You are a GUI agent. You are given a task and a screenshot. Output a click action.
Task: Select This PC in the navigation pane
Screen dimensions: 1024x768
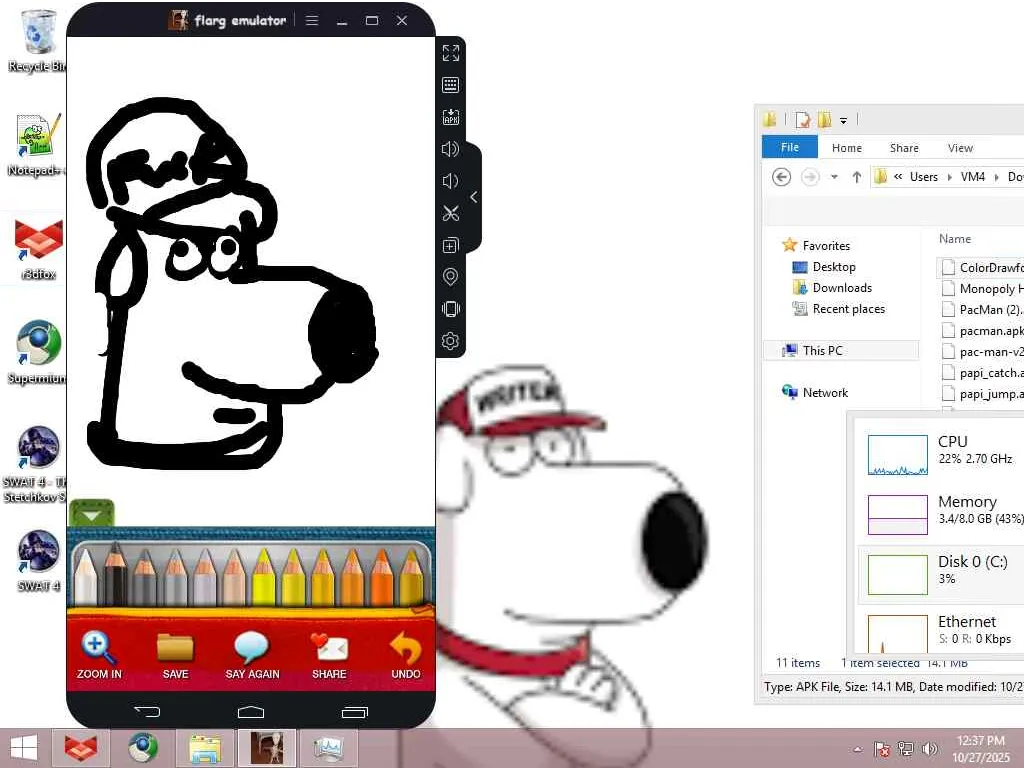pos(841,351)
